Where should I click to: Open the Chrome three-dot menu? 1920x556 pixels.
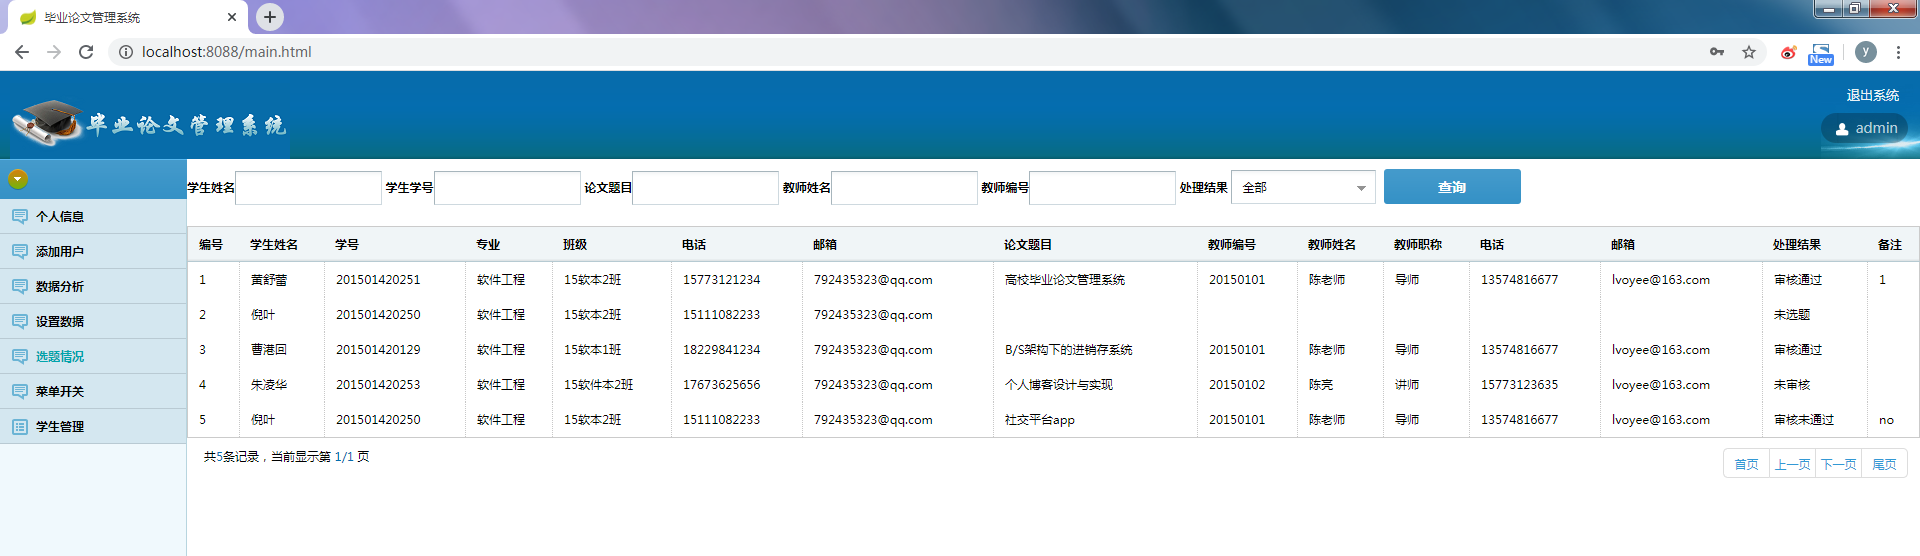pos(1898,52)
